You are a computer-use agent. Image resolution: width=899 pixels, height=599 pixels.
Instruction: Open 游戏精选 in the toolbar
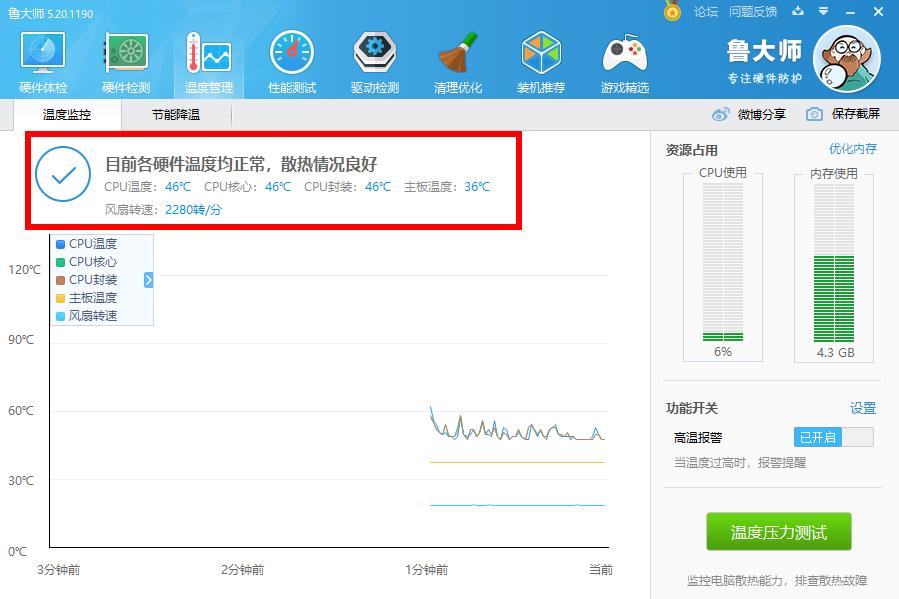[x=623, y=60]
